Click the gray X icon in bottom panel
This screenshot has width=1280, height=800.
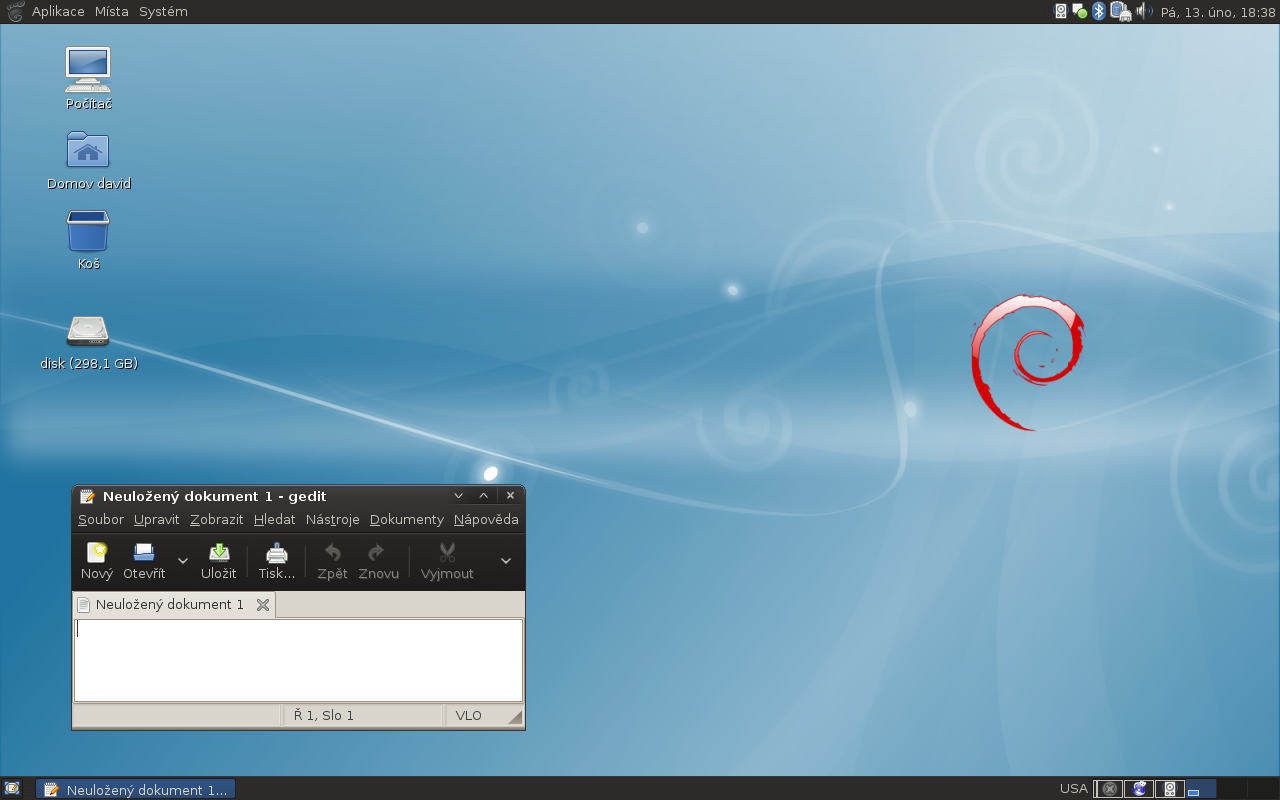[x=1109, y=788]
